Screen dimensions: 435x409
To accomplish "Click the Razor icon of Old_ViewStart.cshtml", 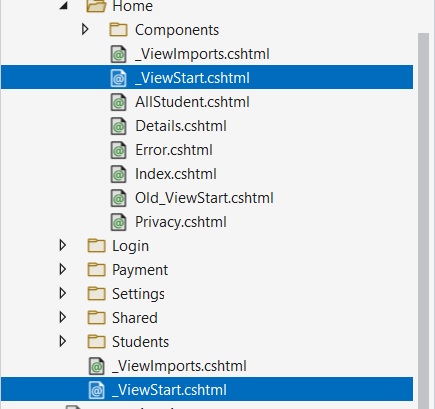I will pos(118,198).
